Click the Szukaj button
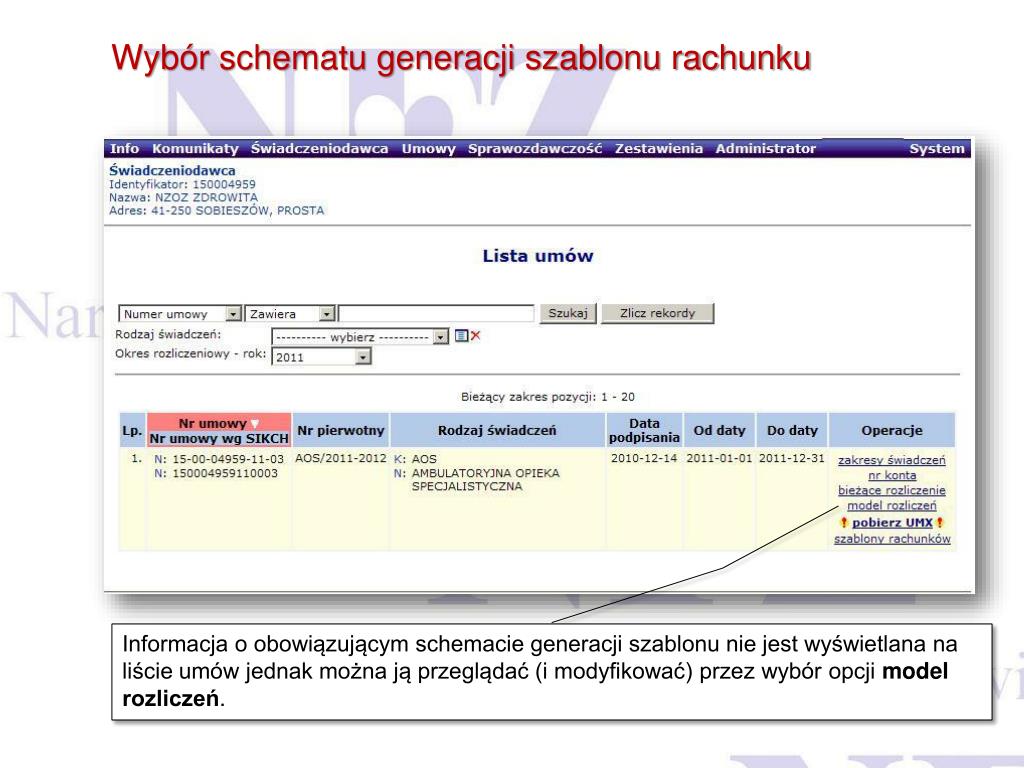This screenshot has height=768, width=1024. click(x=568, y=313)
